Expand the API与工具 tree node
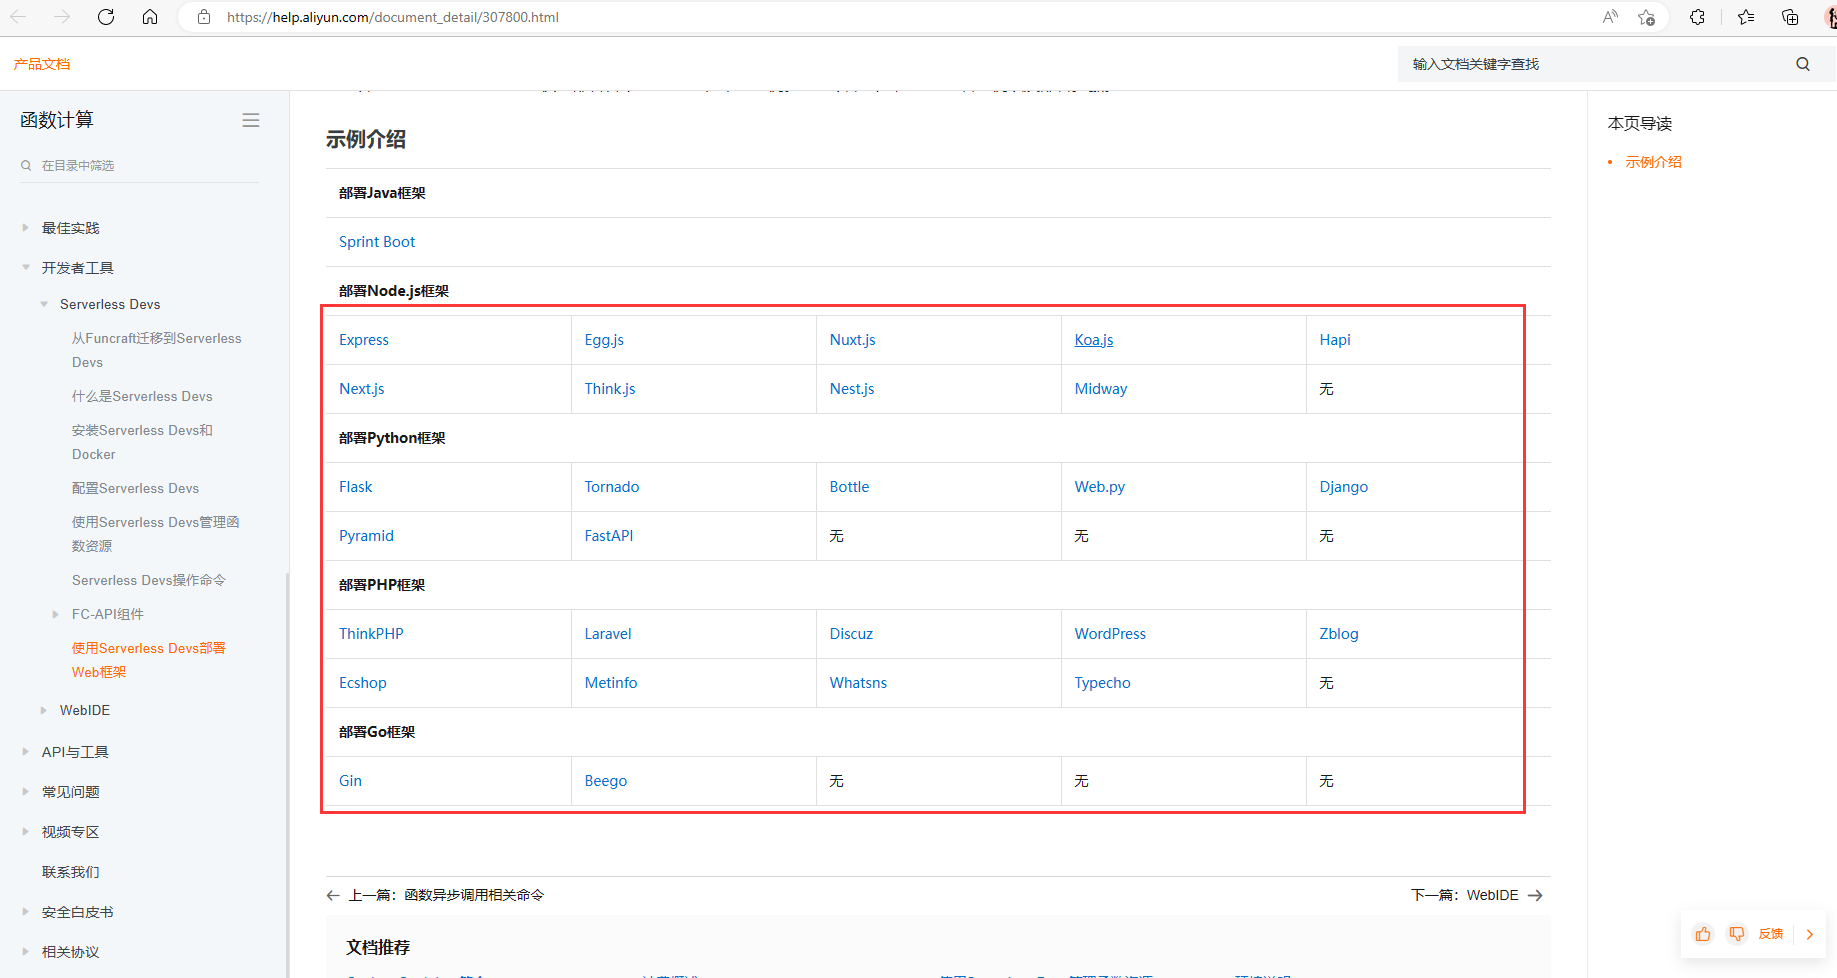Screen dimensions: 1837x978 coord(25,752)
